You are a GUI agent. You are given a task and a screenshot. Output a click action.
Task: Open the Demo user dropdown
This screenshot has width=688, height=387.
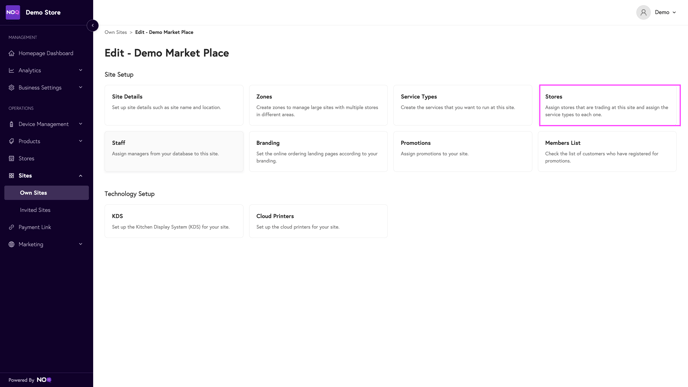pos(665,12)
